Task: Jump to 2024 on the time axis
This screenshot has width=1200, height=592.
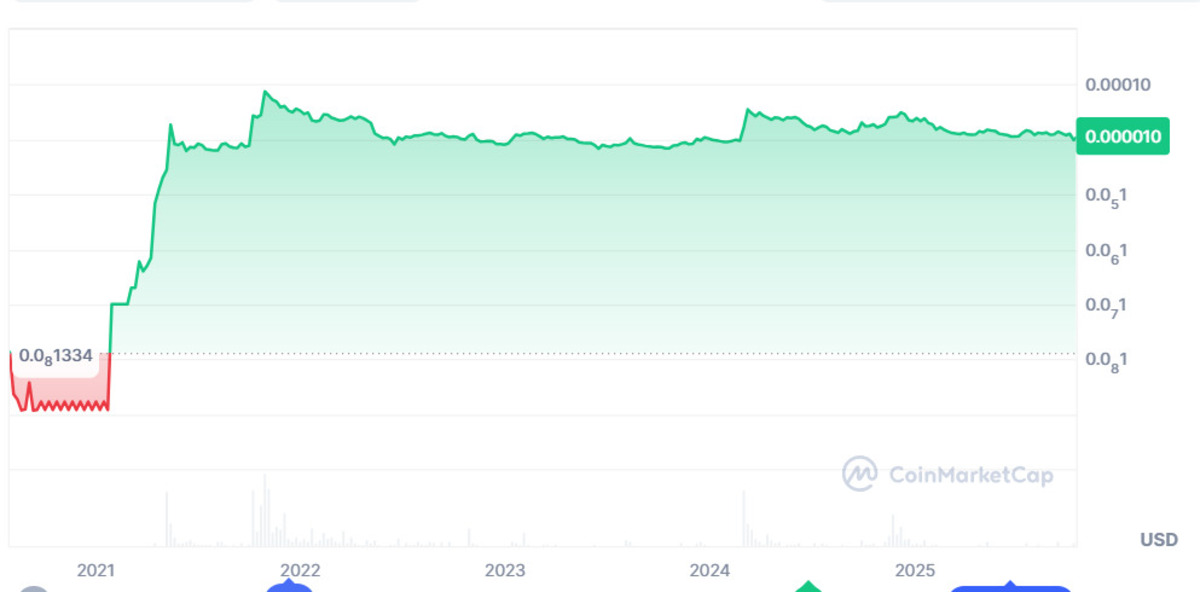Action: [710, 570]
